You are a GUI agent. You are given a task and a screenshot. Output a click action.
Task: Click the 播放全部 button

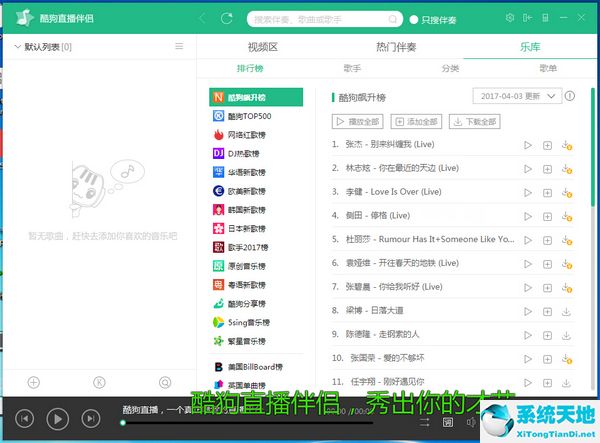tap(357, 122)
